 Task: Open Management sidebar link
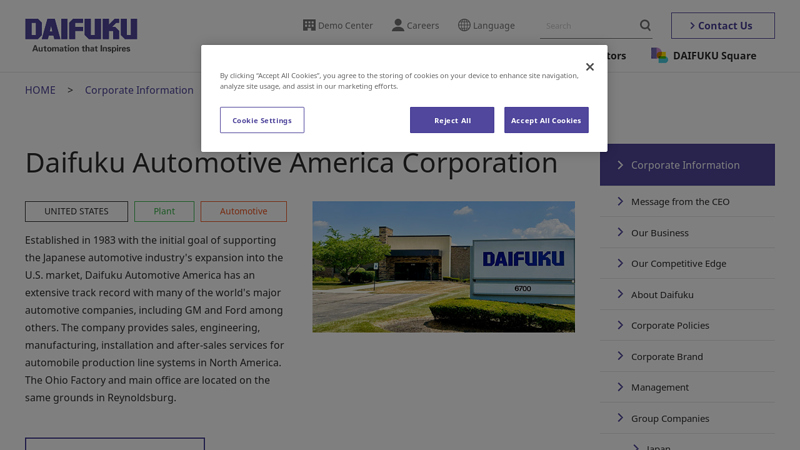point(660,387)
